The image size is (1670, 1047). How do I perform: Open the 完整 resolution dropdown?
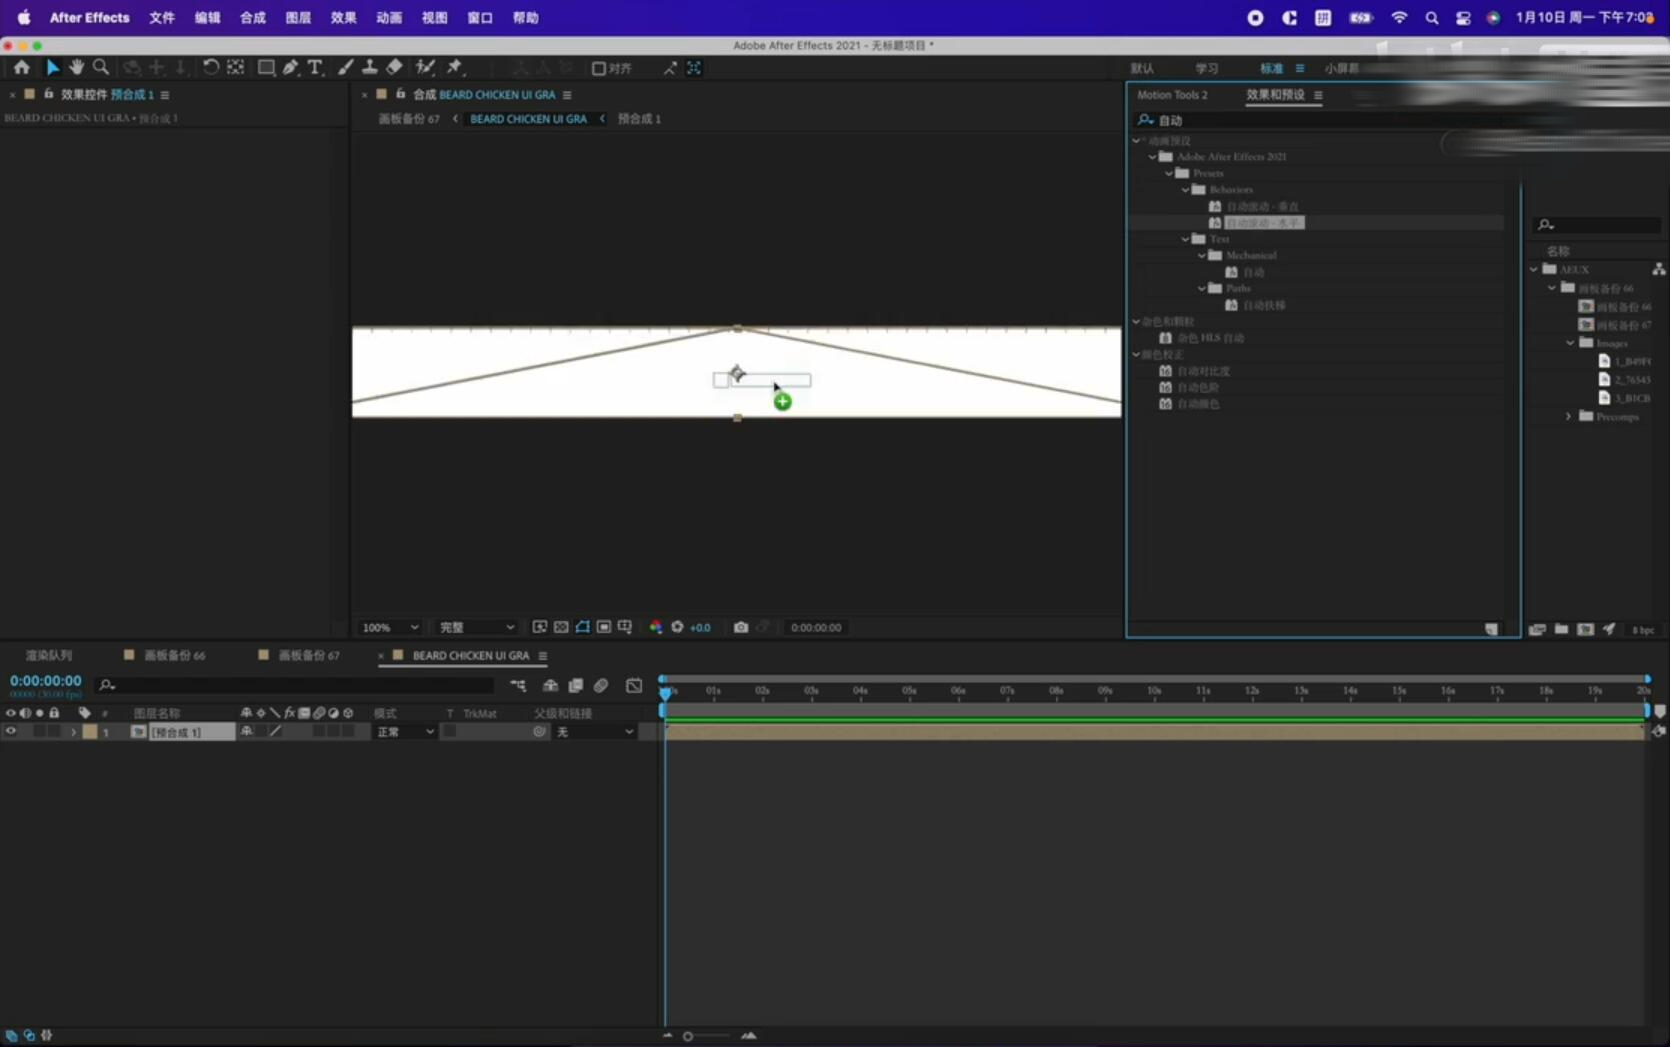click(477, 627)
